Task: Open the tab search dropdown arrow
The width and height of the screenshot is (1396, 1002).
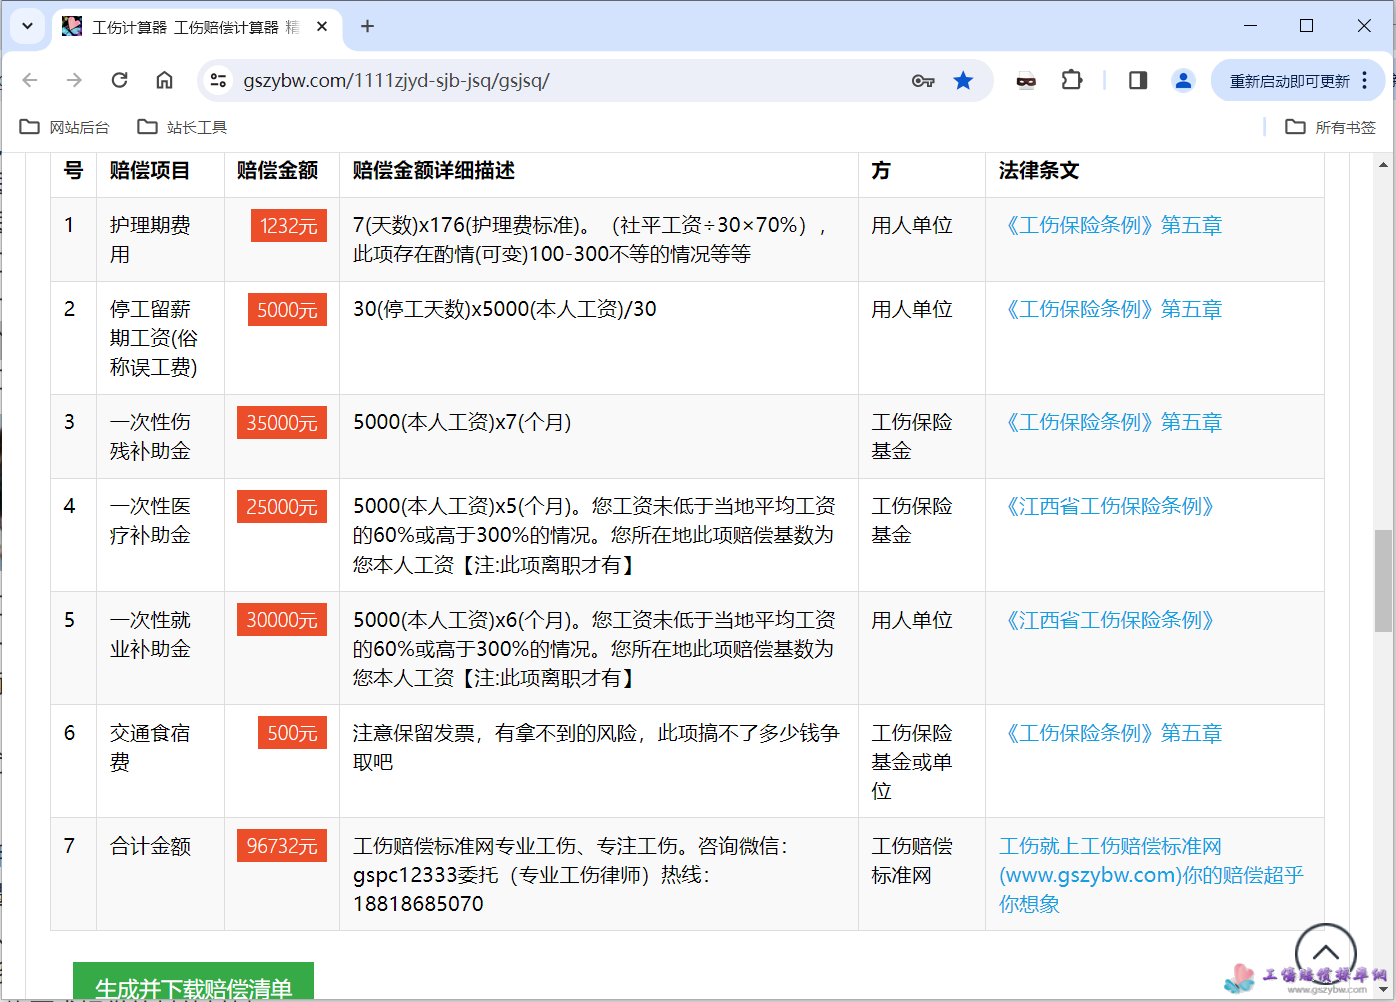Action: click(27, 25)
